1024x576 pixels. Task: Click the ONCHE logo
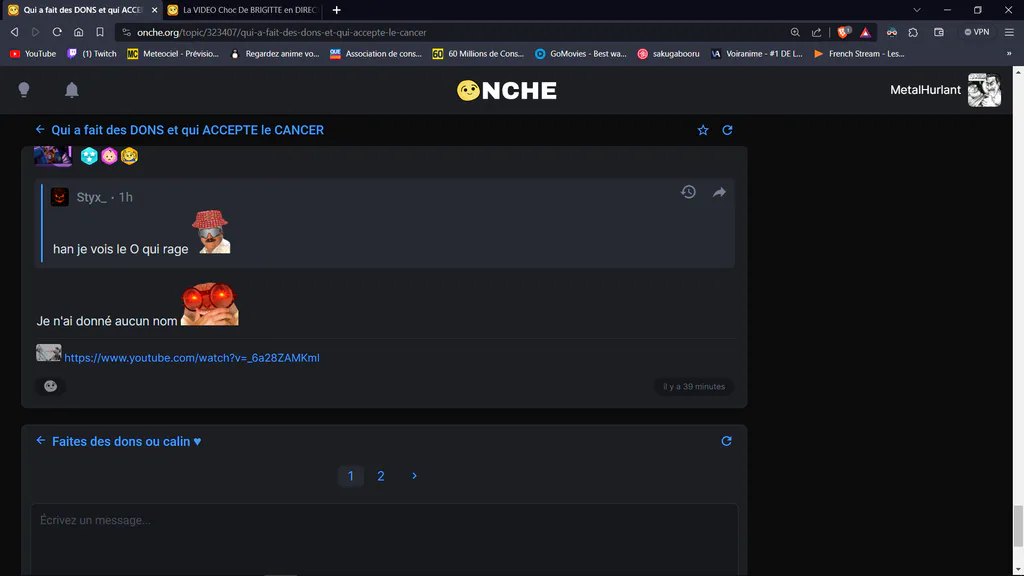(507, 90)
